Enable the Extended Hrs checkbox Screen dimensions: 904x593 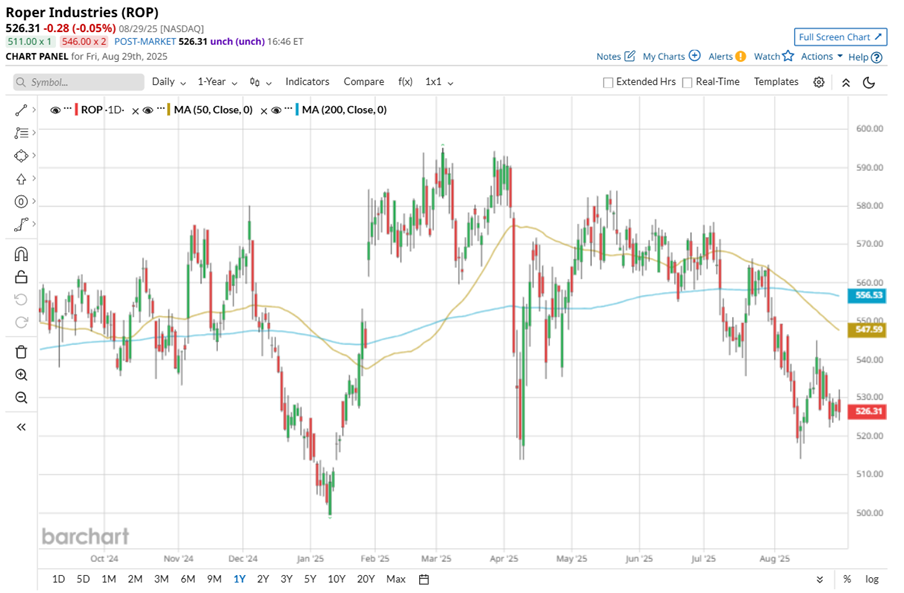608,82
